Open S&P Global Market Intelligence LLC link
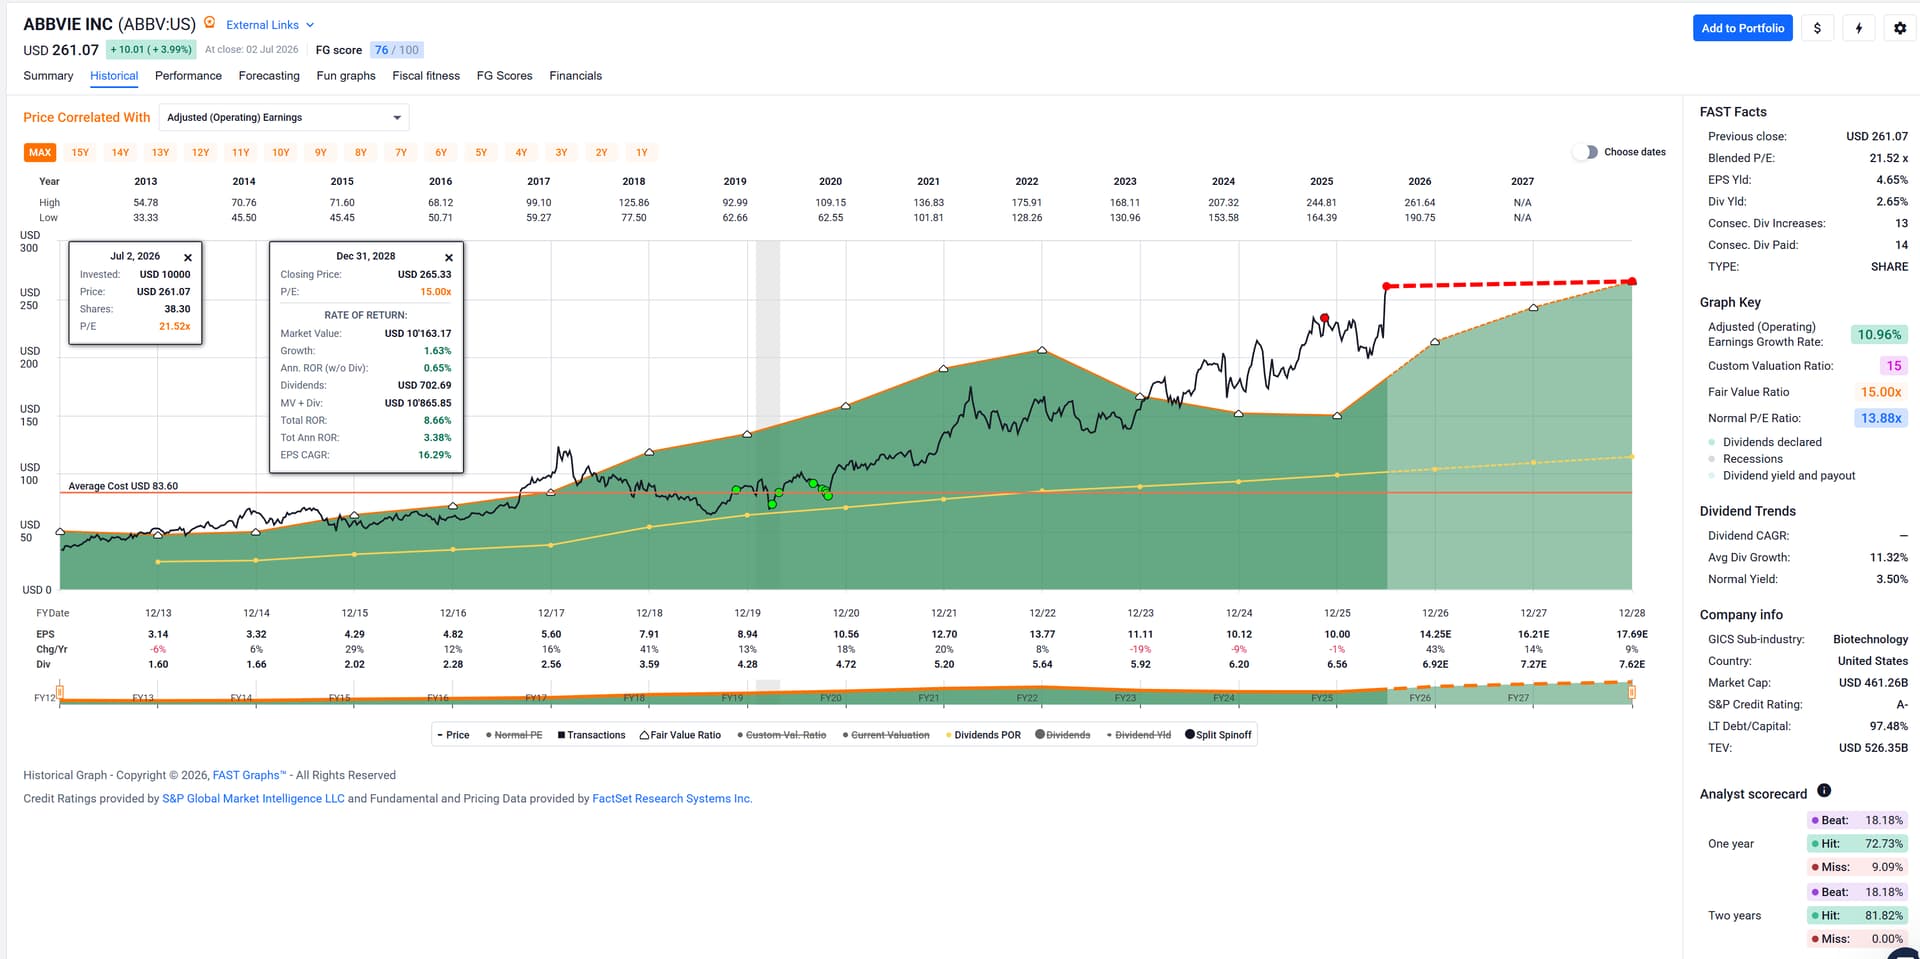 253,799
